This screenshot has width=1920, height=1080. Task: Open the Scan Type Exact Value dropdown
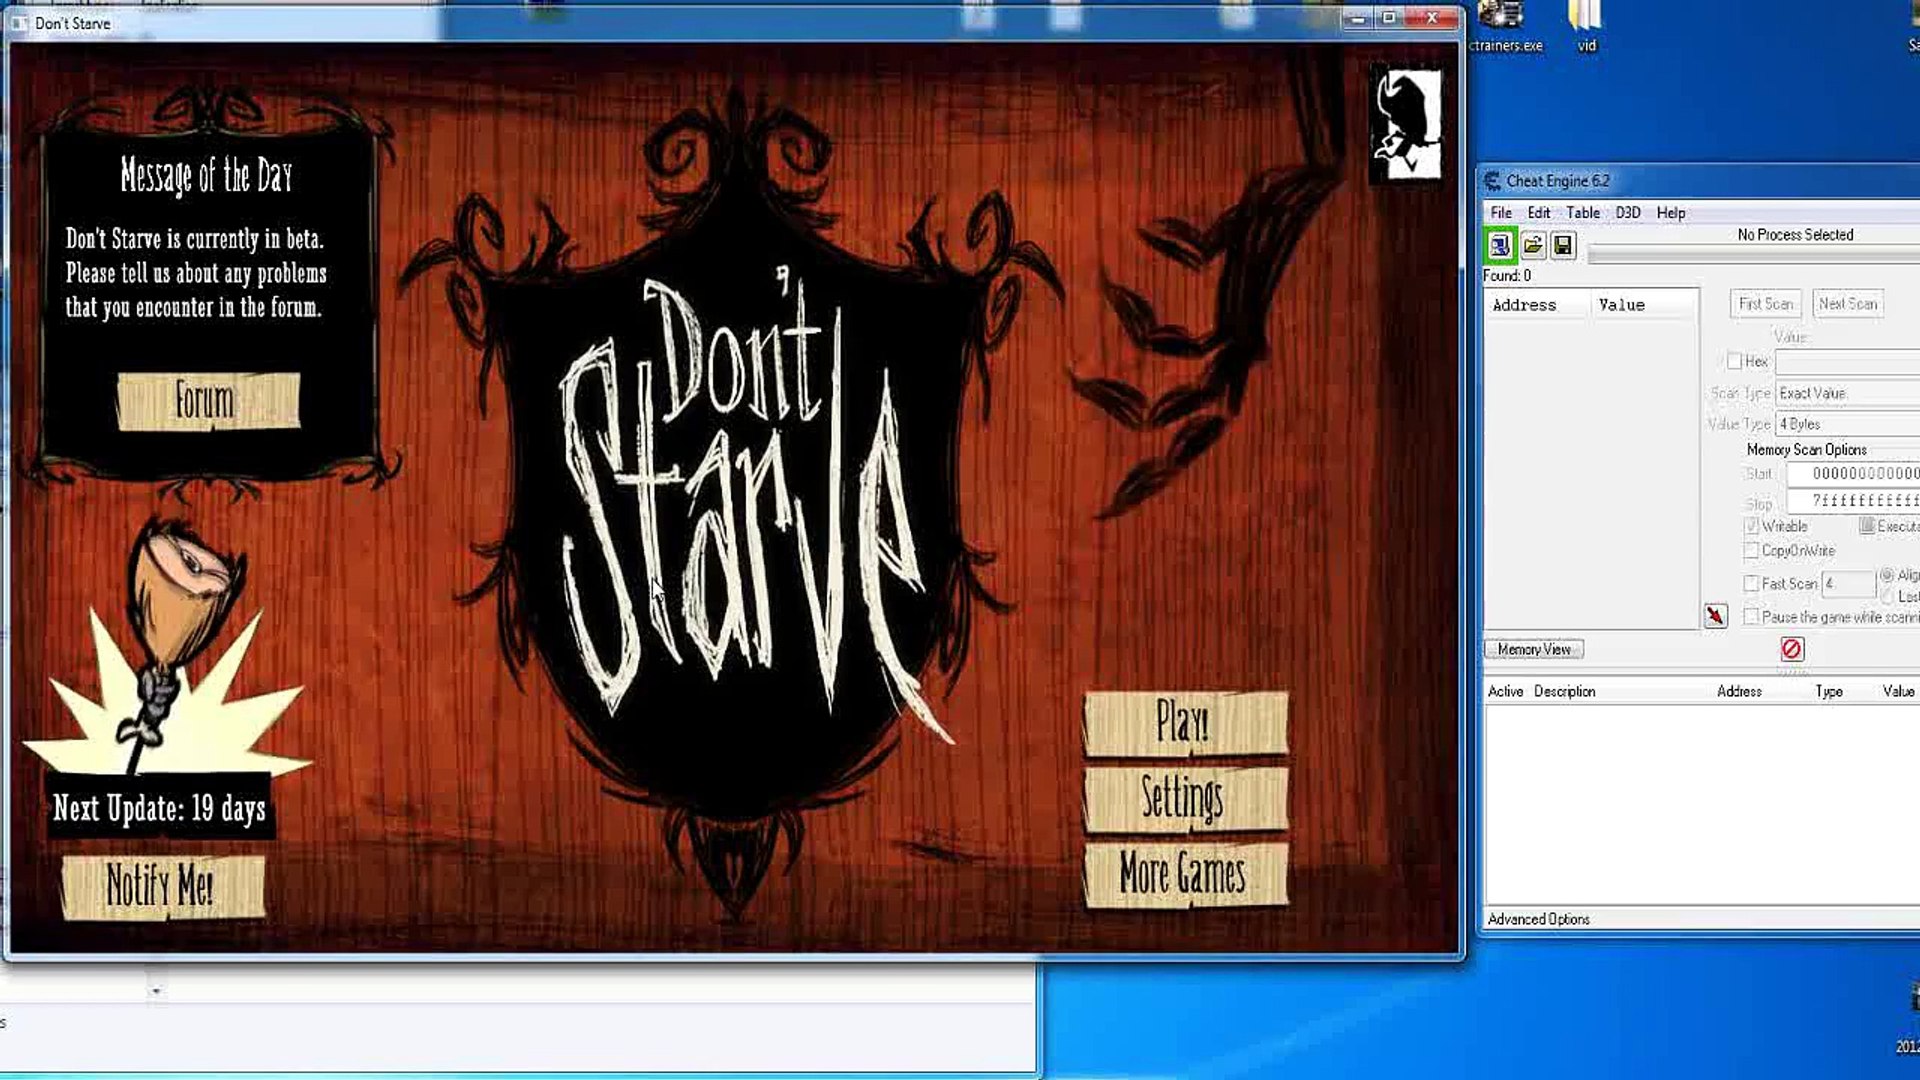pos(1846,394)
